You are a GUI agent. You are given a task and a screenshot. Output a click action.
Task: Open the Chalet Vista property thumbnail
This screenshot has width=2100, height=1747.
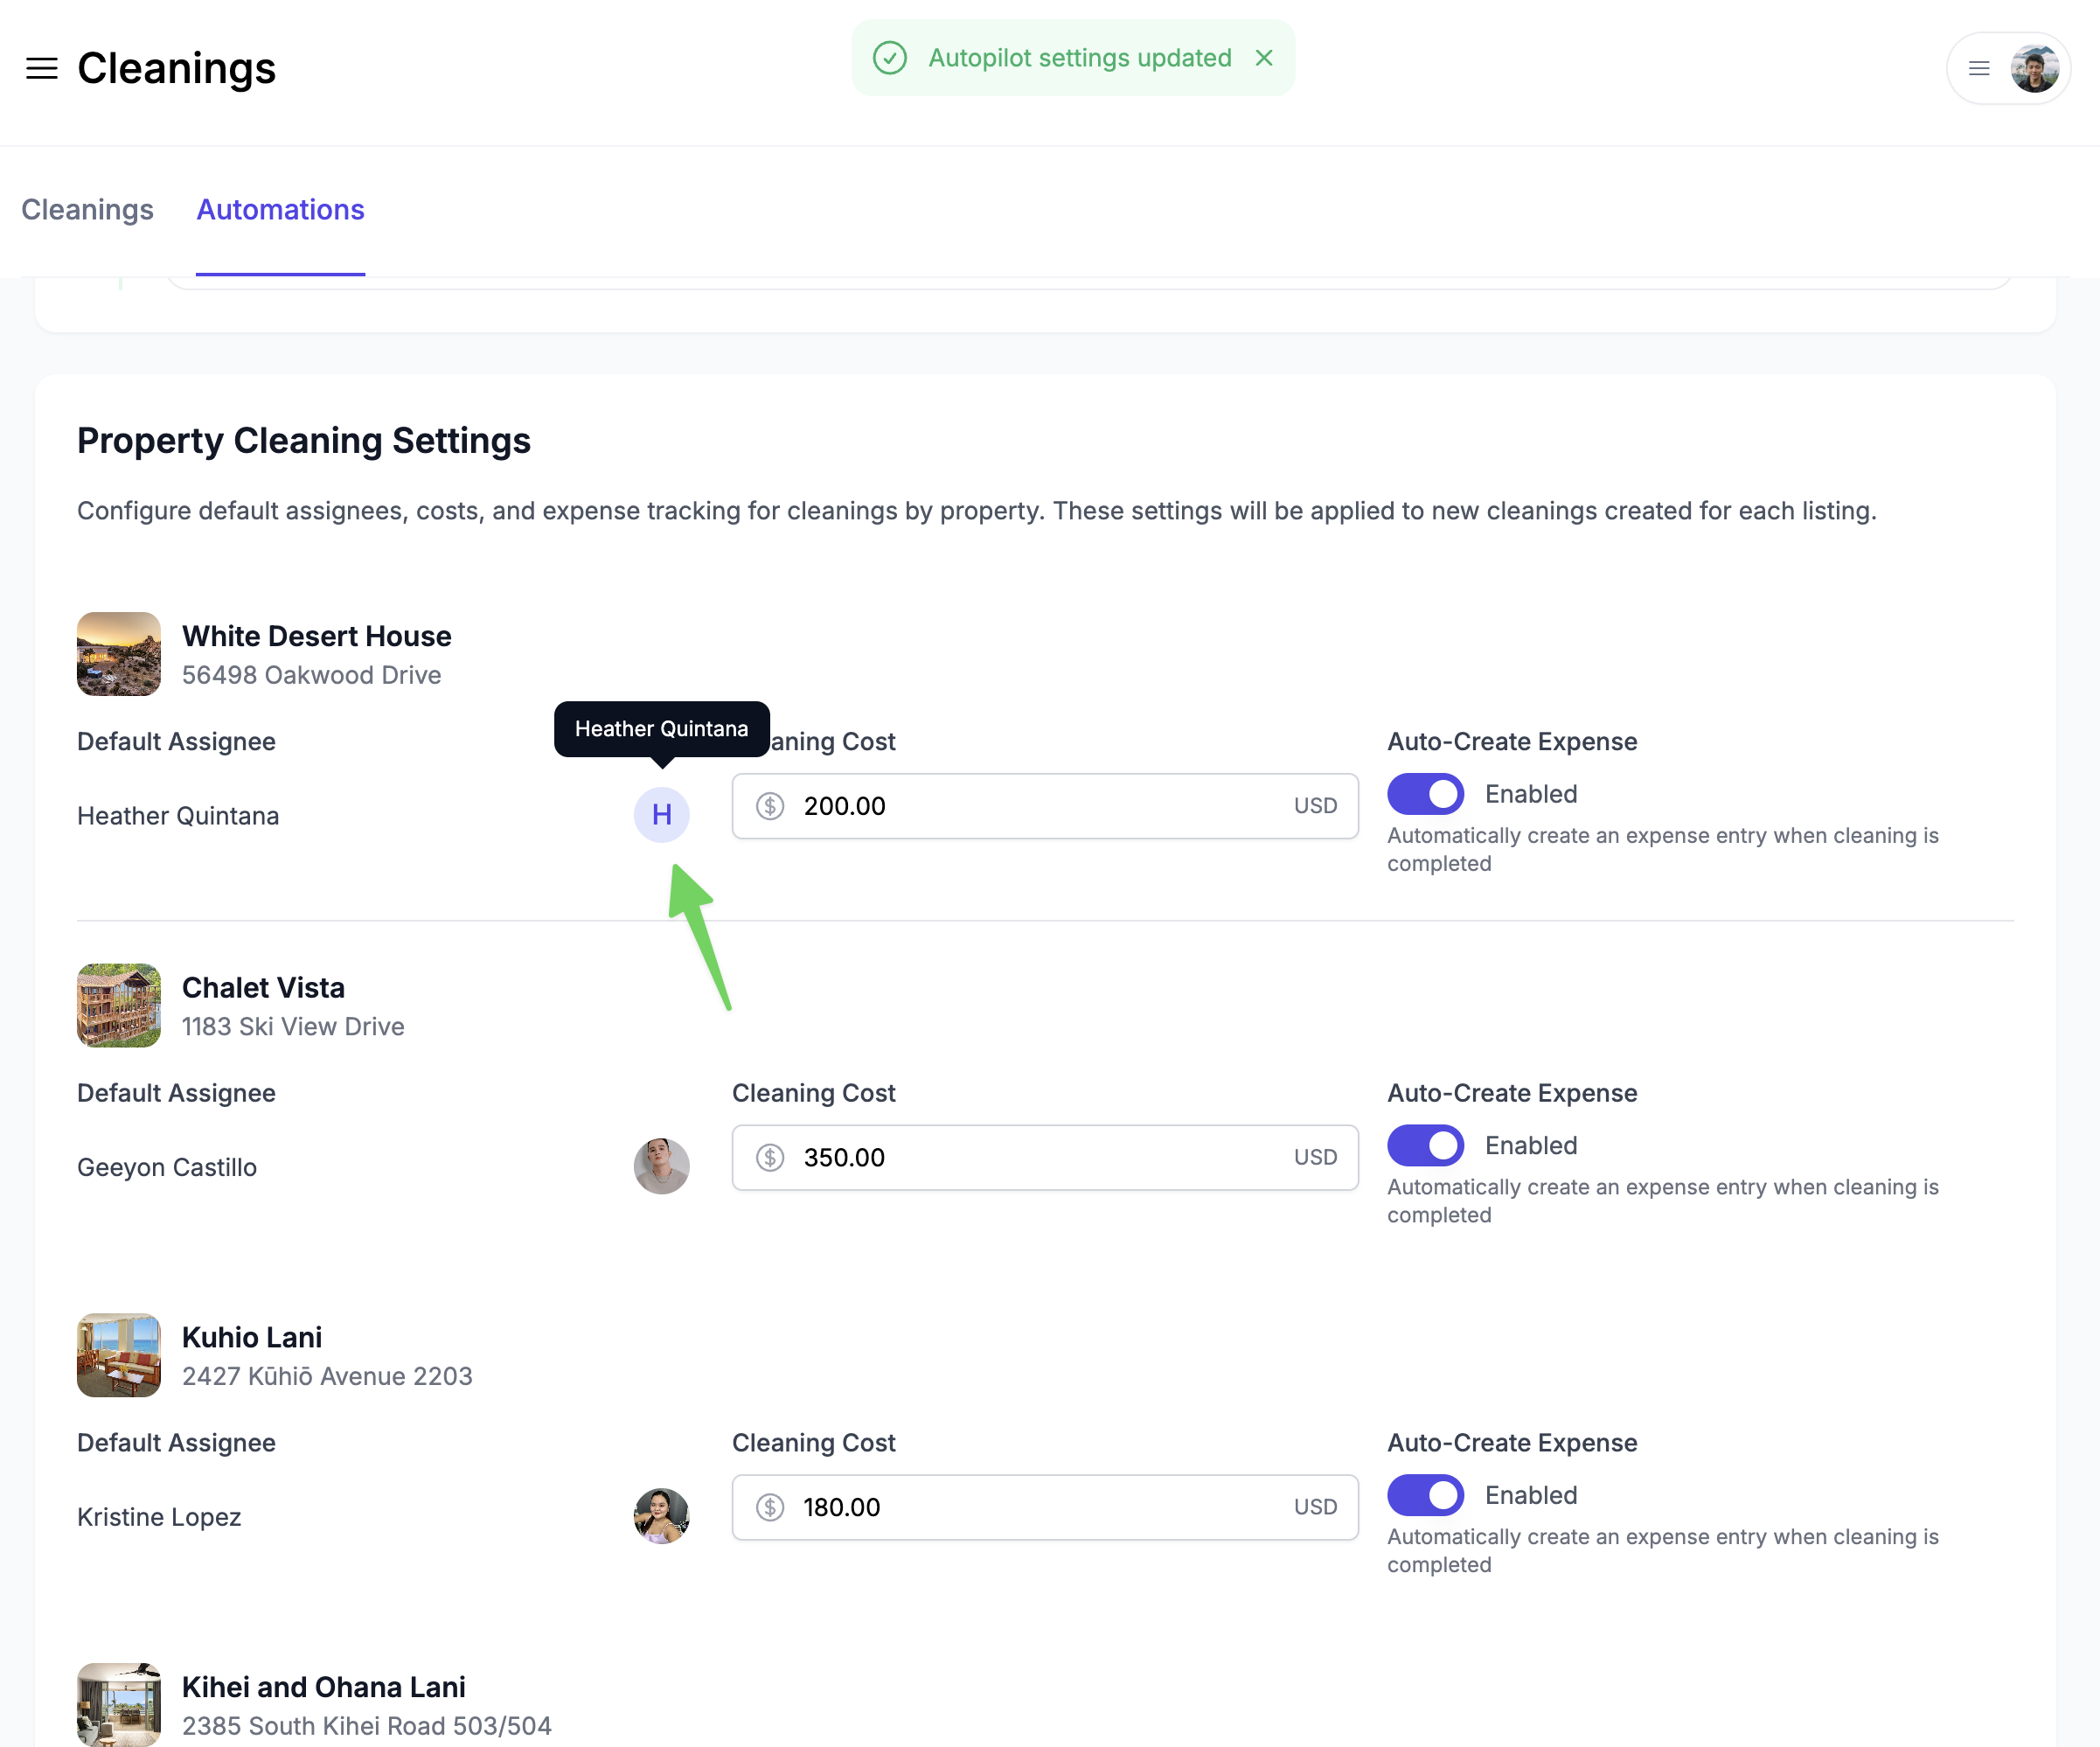point(119,1005)
